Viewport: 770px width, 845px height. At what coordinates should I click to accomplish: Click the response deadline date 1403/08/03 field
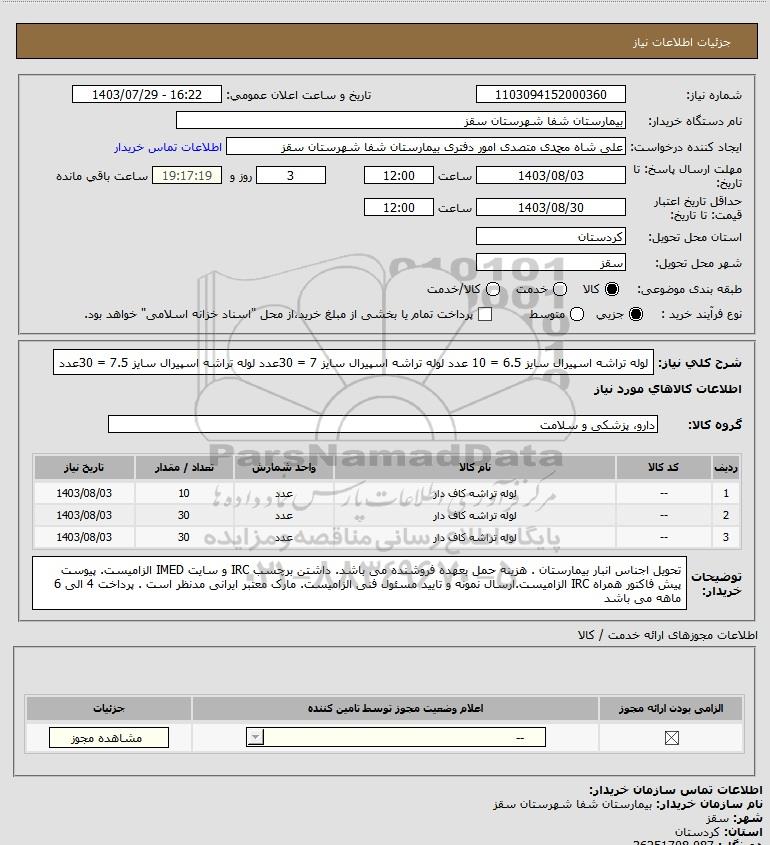click(x=551, y=176)
